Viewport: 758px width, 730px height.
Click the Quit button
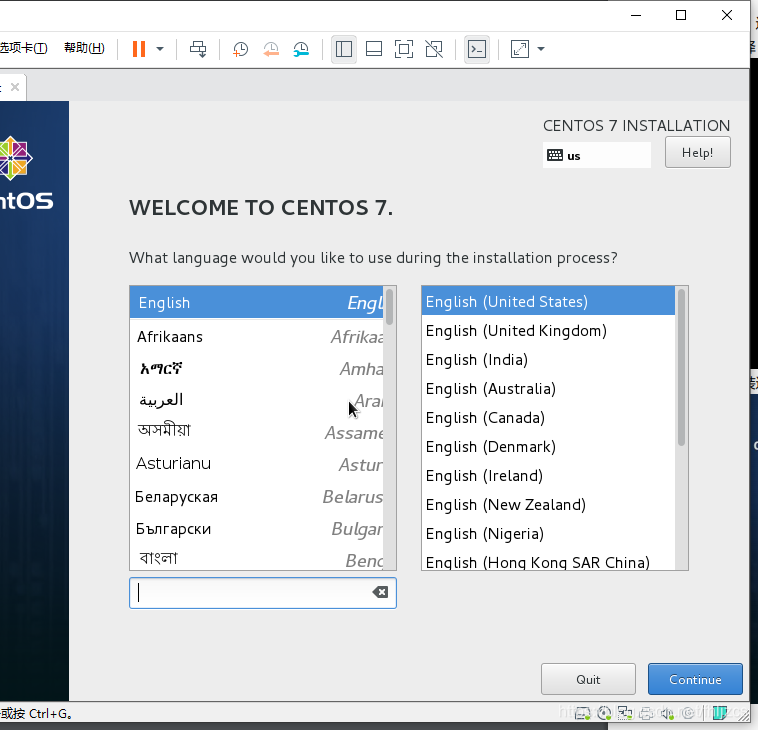coord(588,679)
